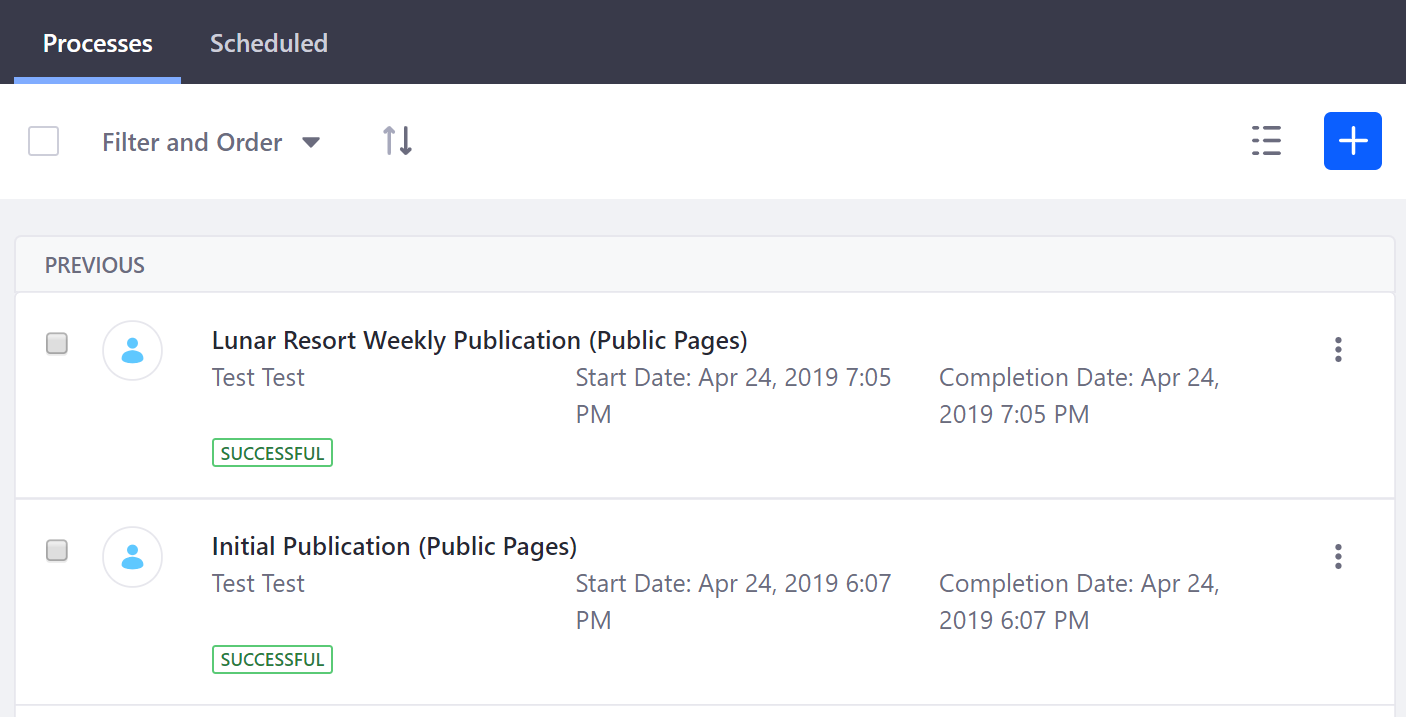1406x717 pixels.
Task: Check the Lunar Resort Weekly Publication checkbox
Action: pyautogui.click(x=57, y=344)
